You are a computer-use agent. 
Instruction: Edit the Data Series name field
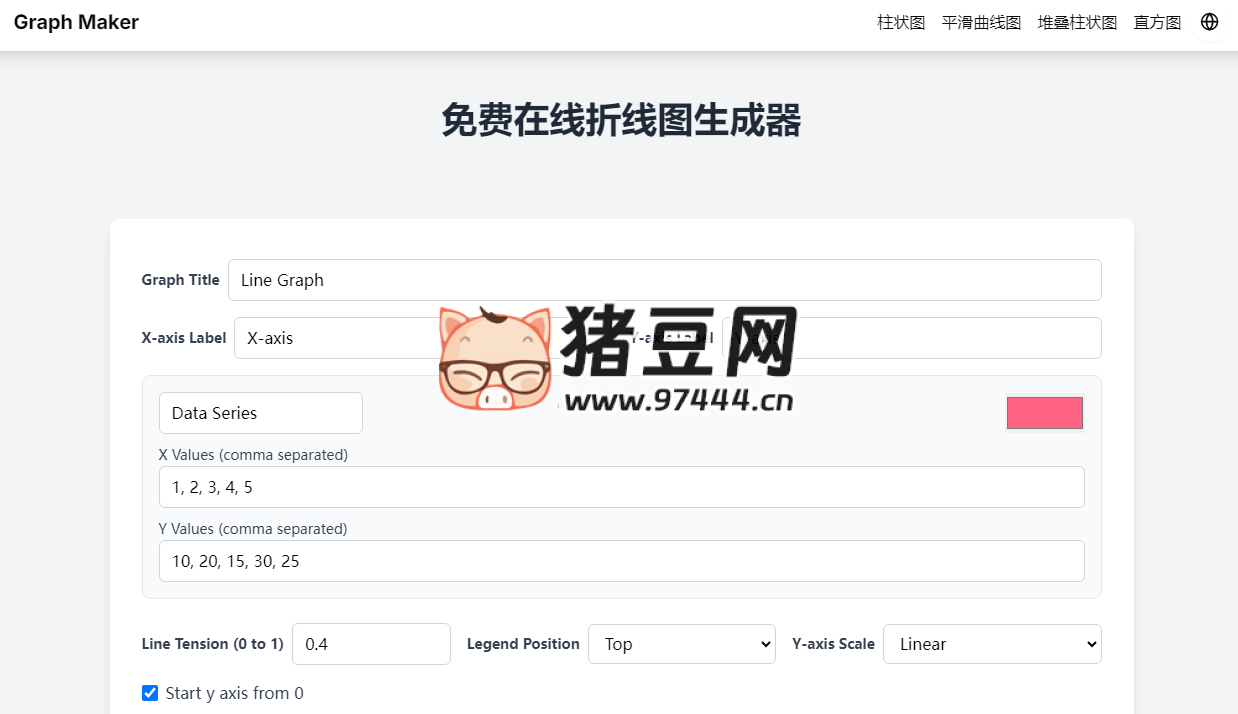(260, 412)
